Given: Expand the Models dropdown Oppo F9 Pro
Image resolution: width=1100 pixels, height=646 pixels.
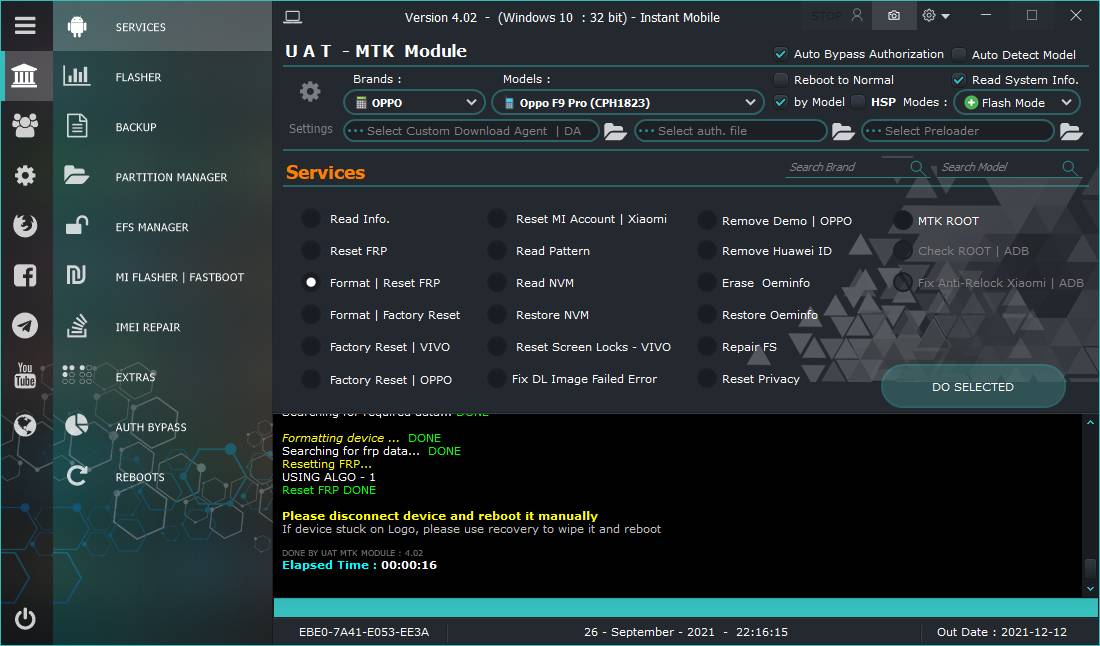Looking at the screenshot, I should coord(628,102).
